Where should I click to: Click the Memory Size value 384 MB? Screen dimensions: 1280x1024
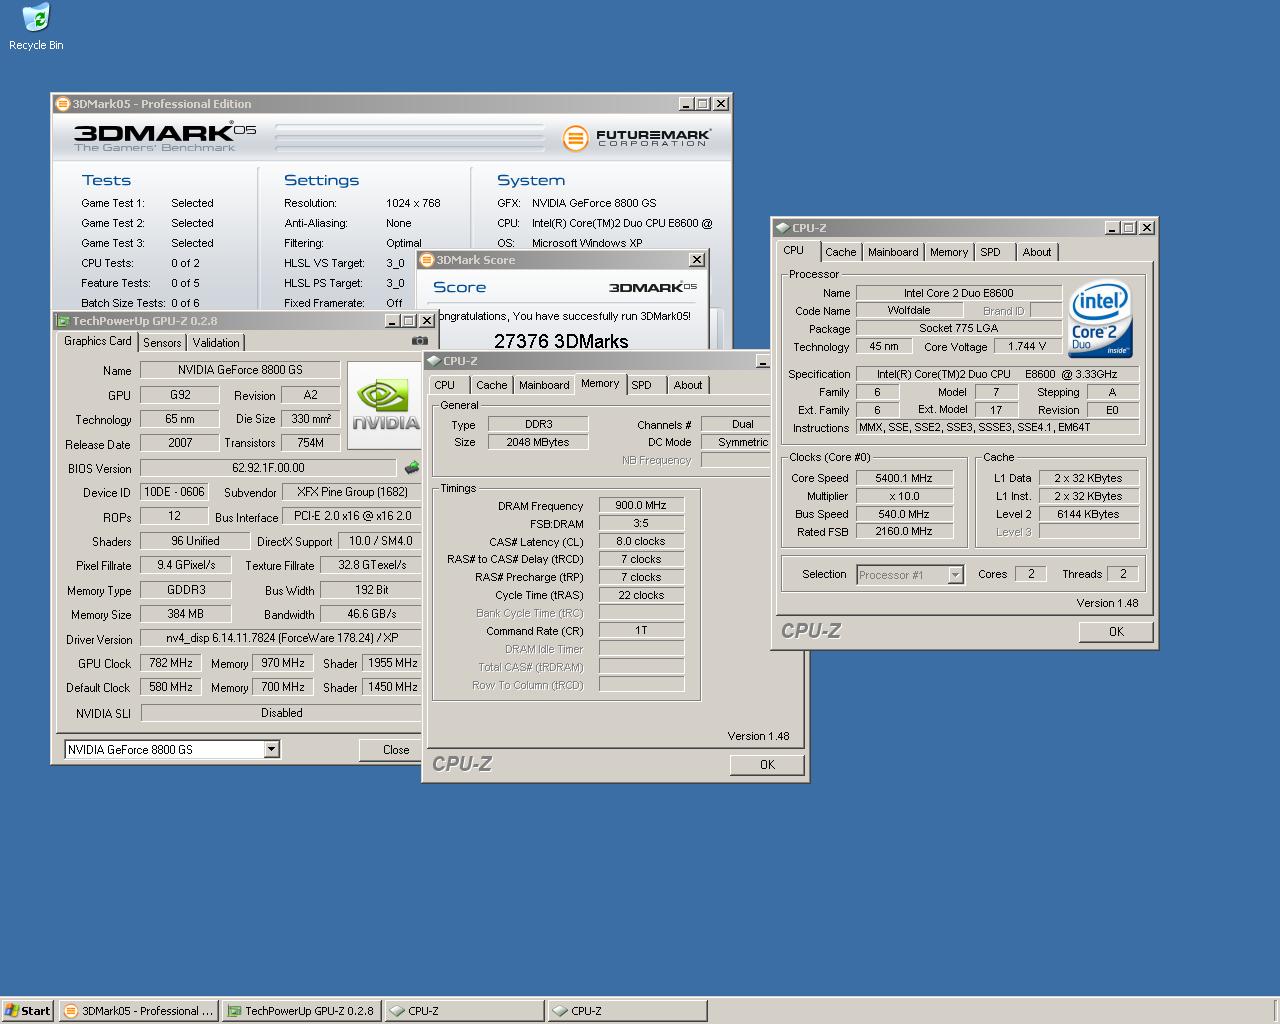(x=186, y=614)
